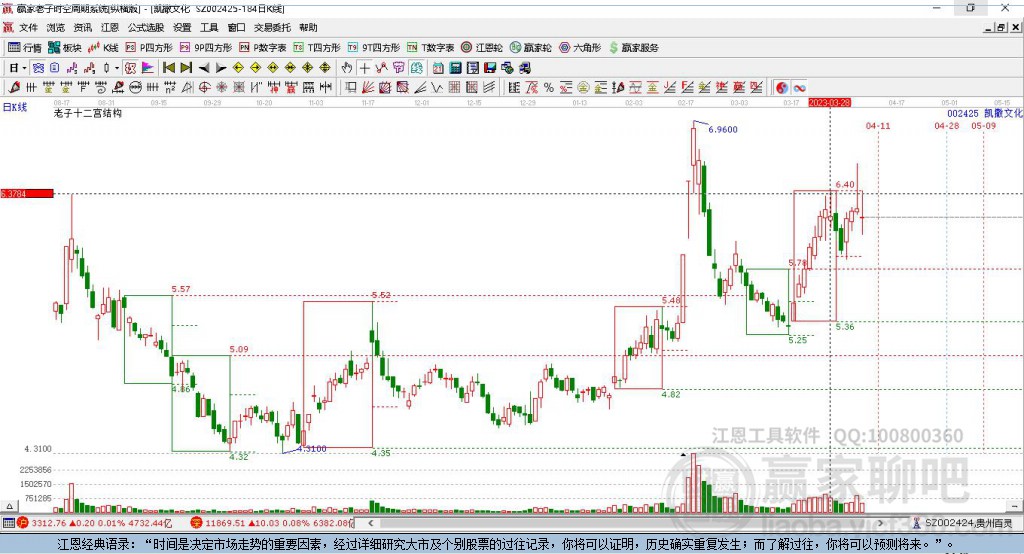The height and width of the screenshot is (554, 1024).
Task: Jump to last bar icon
Action: [186, 68]
